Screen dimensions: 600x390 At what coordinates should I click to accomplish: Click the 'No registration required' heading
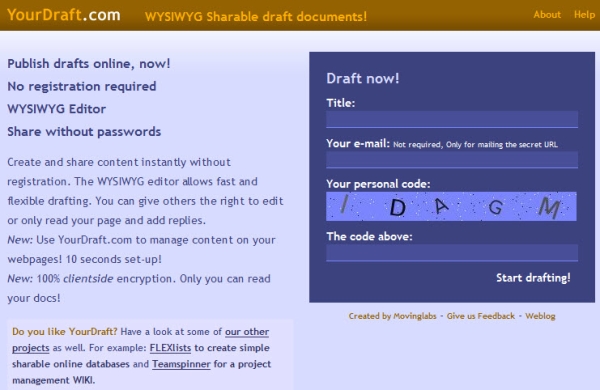[82, 86]
